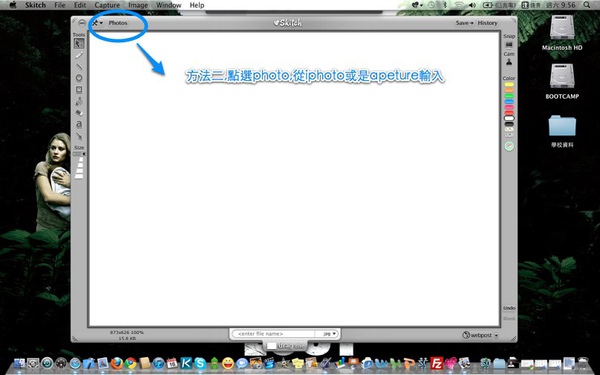Select the rectangle shape tool
The width and height of the screenshot is (600, 375).
(x=79, y=90)
